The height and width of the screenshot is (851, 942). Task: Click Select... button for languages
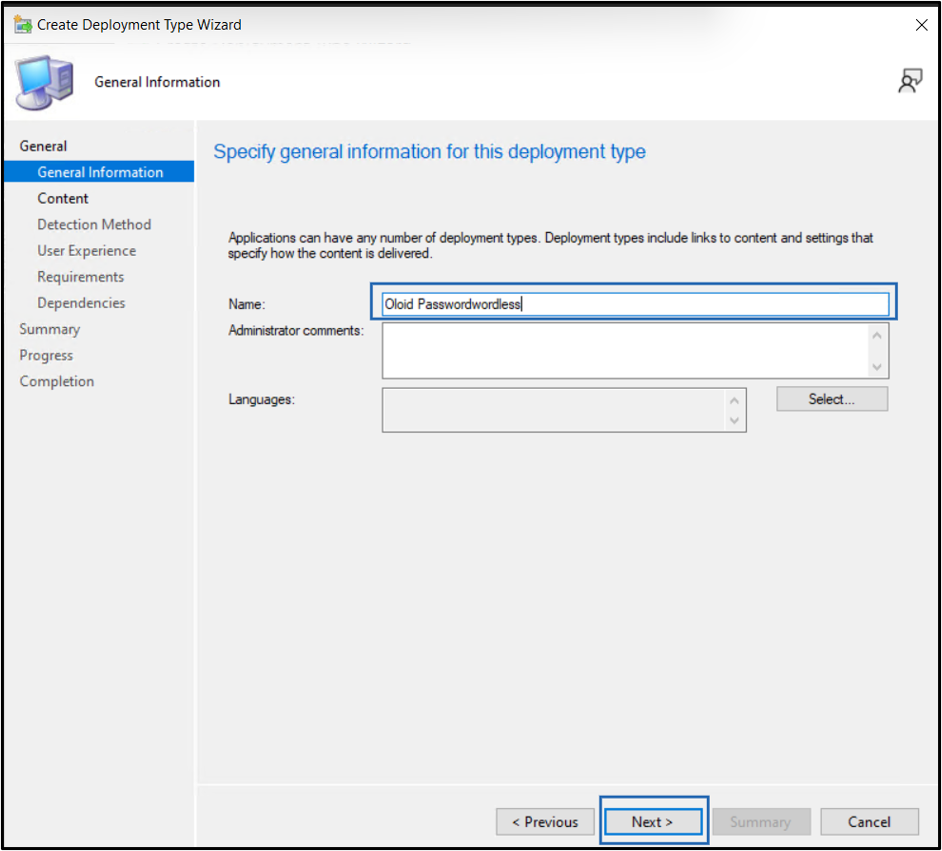click(x=831, y=399)
